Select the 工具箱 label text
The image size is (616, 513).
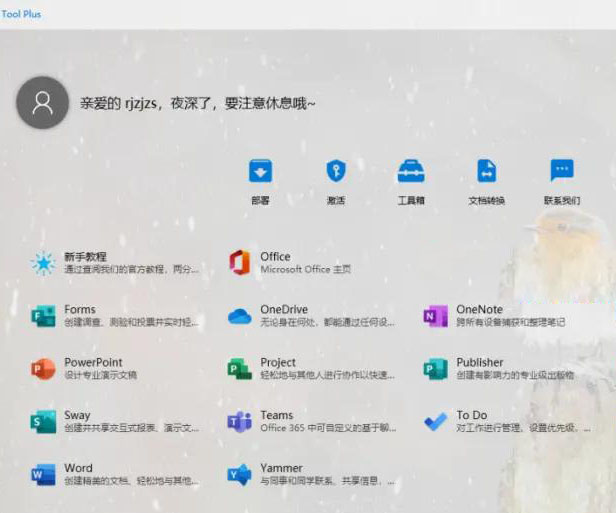click(x=411, y=200)
